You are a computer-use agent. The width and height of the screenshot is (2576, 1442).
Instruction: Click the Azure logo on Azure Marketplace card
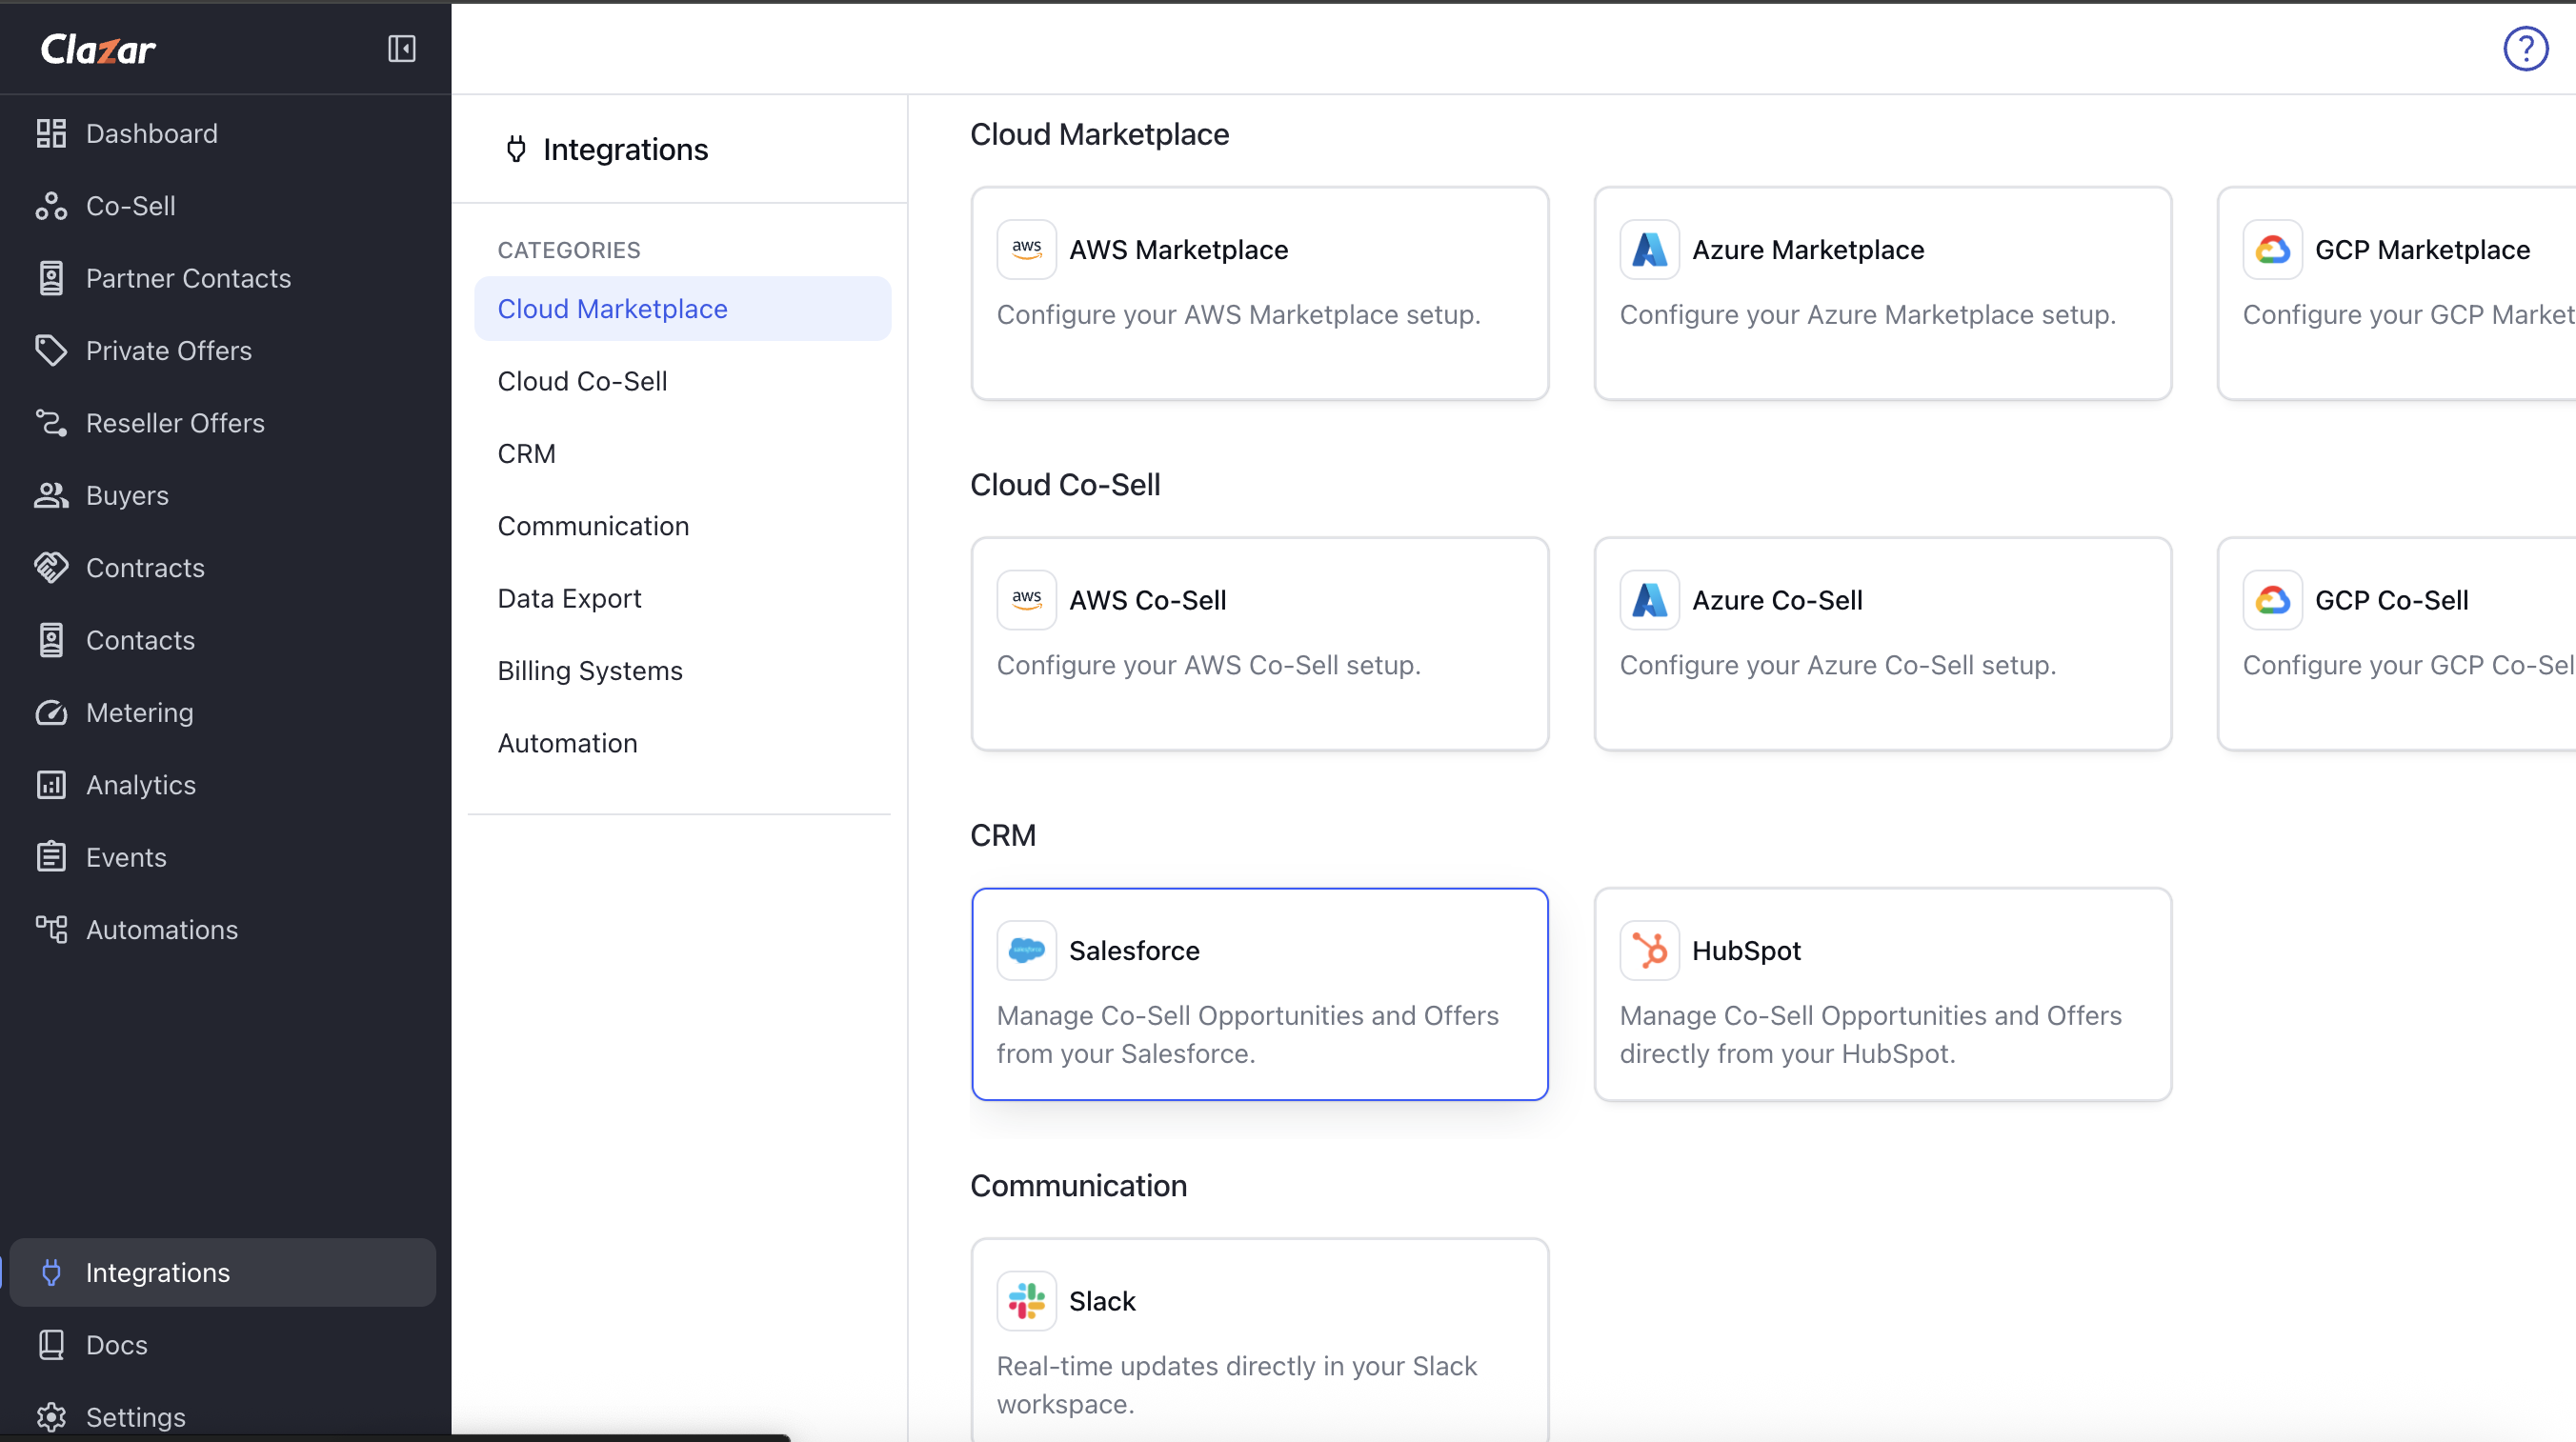[1649, 249]
